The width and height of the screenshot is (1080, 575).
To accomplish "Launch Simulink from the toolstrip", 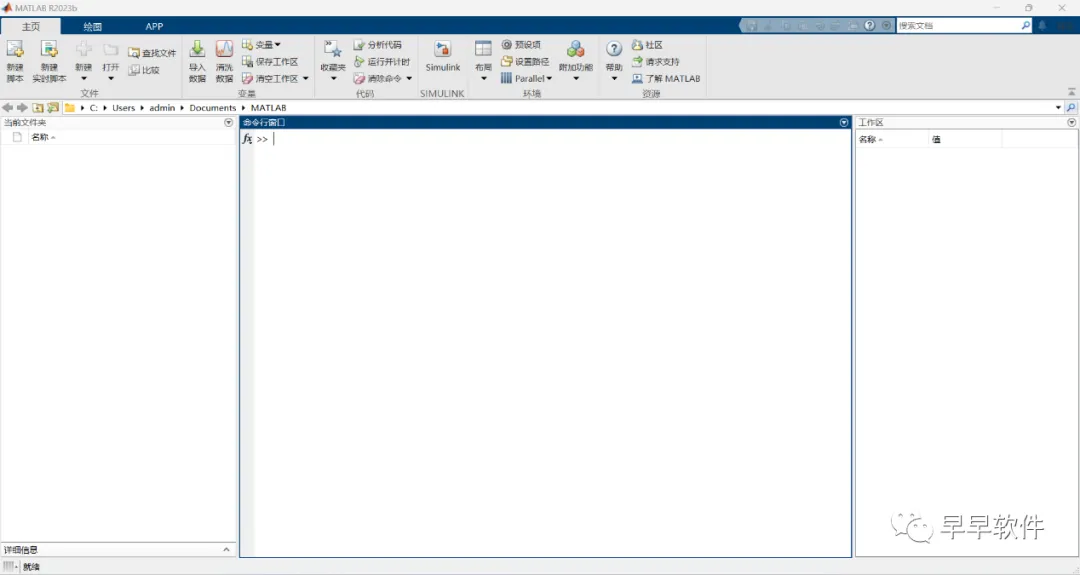I will tap(442, 57).
